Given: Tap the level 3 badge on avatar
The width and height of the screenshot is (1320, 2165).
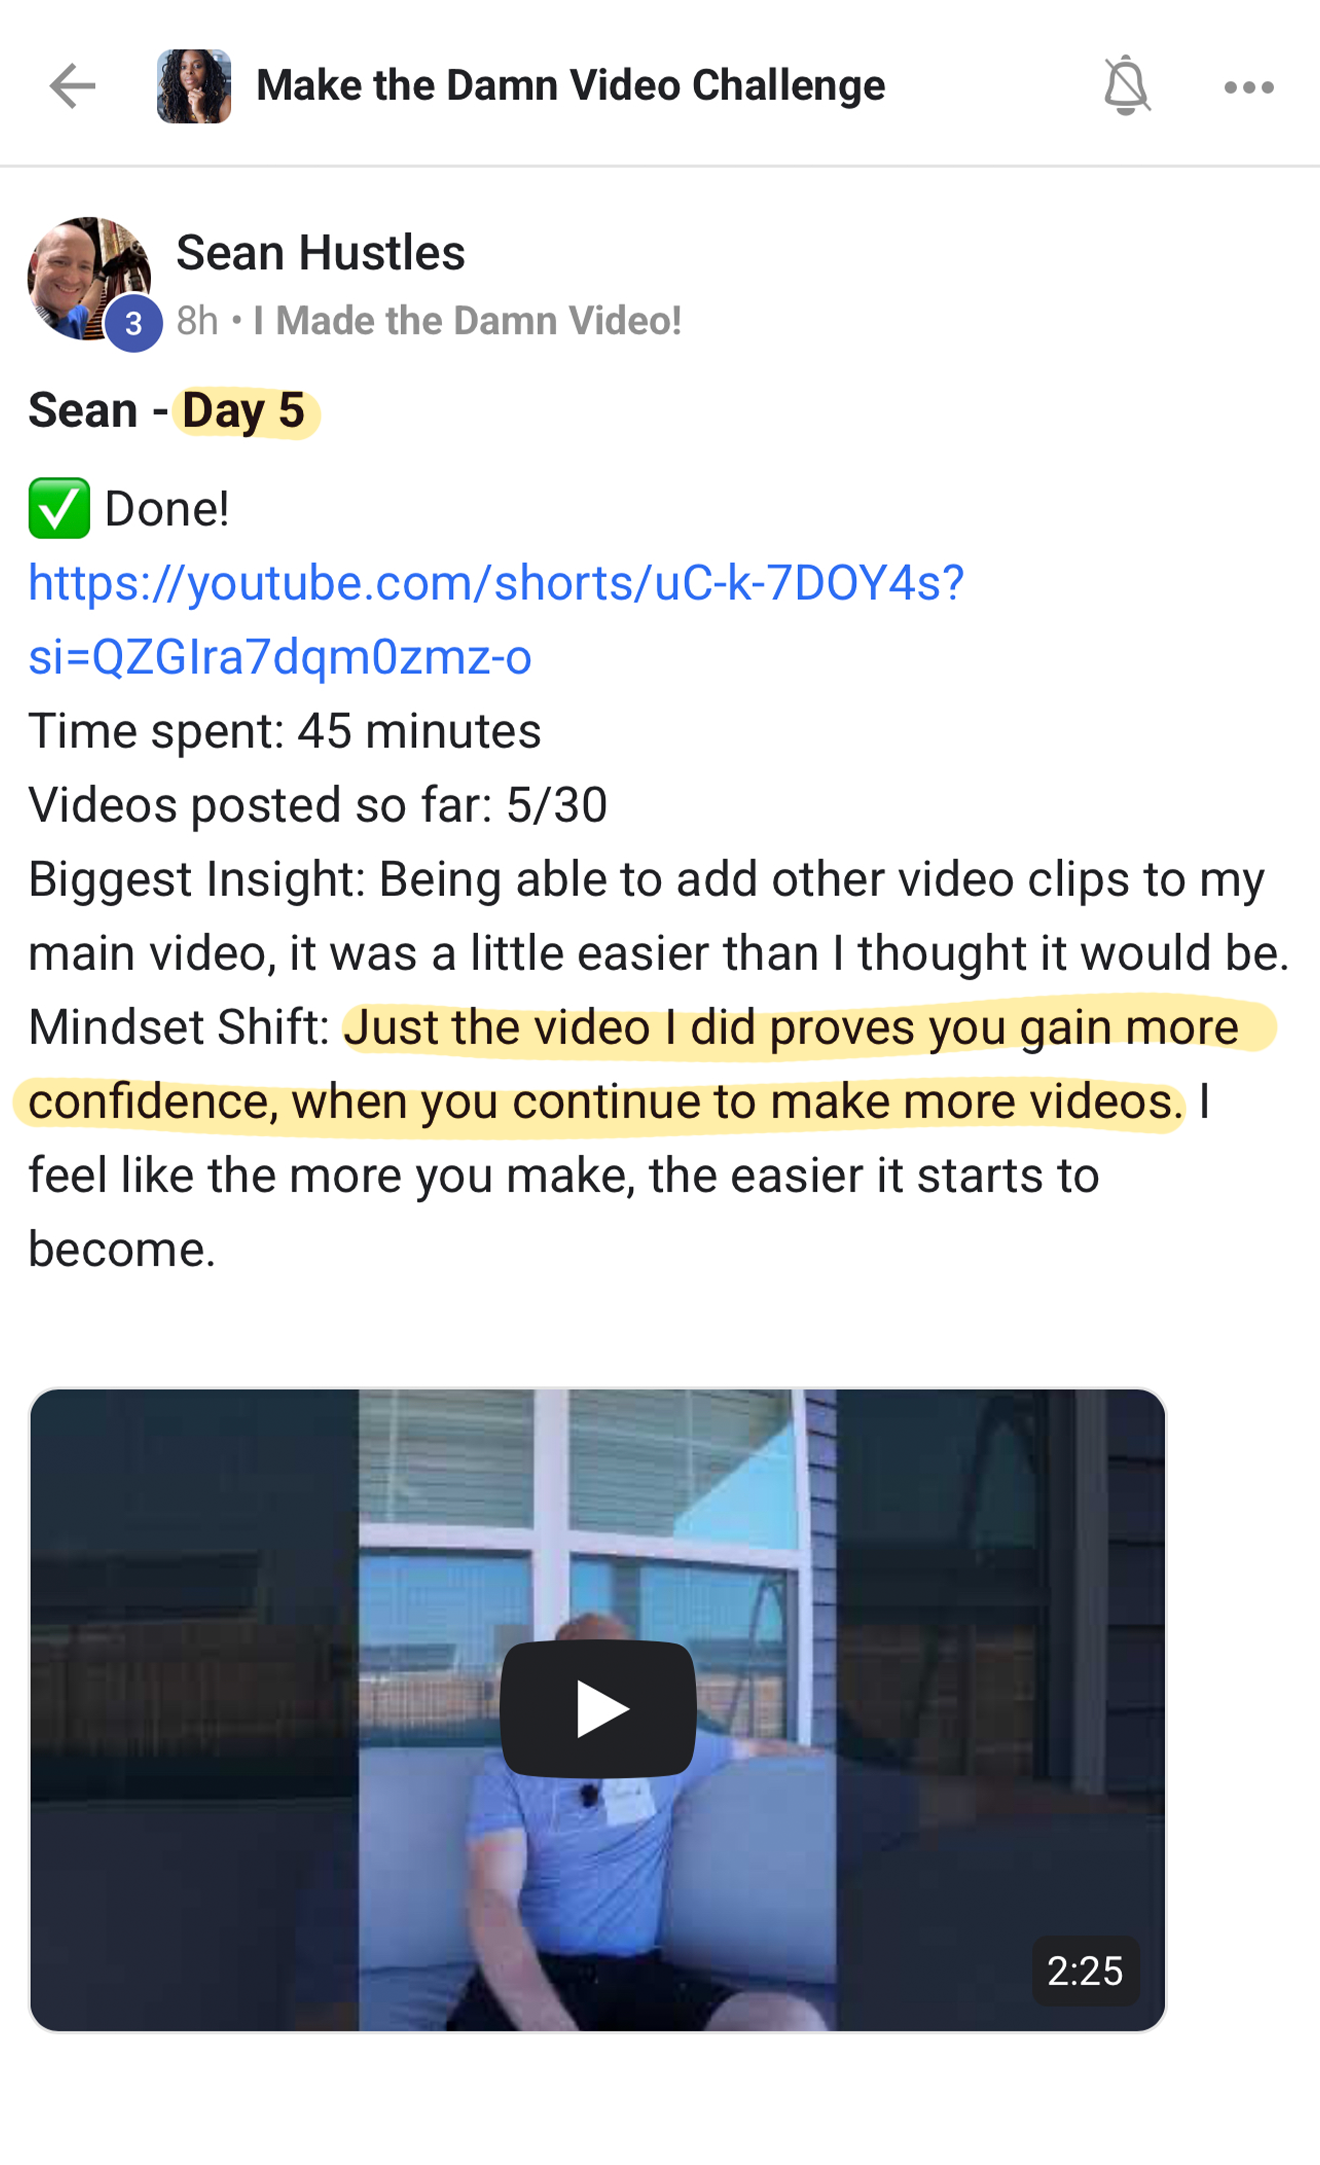Looking at the screenshot, I should [134, 323].
